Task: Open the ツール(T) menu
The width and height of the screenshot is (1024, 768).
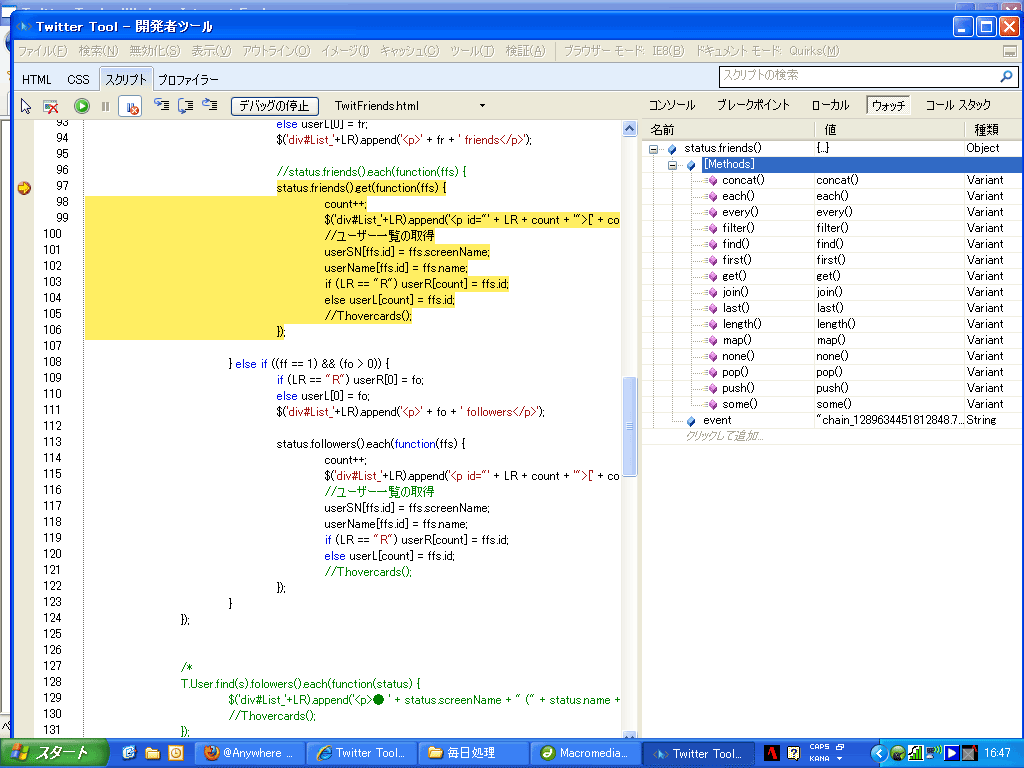Action: pos(472,51)
